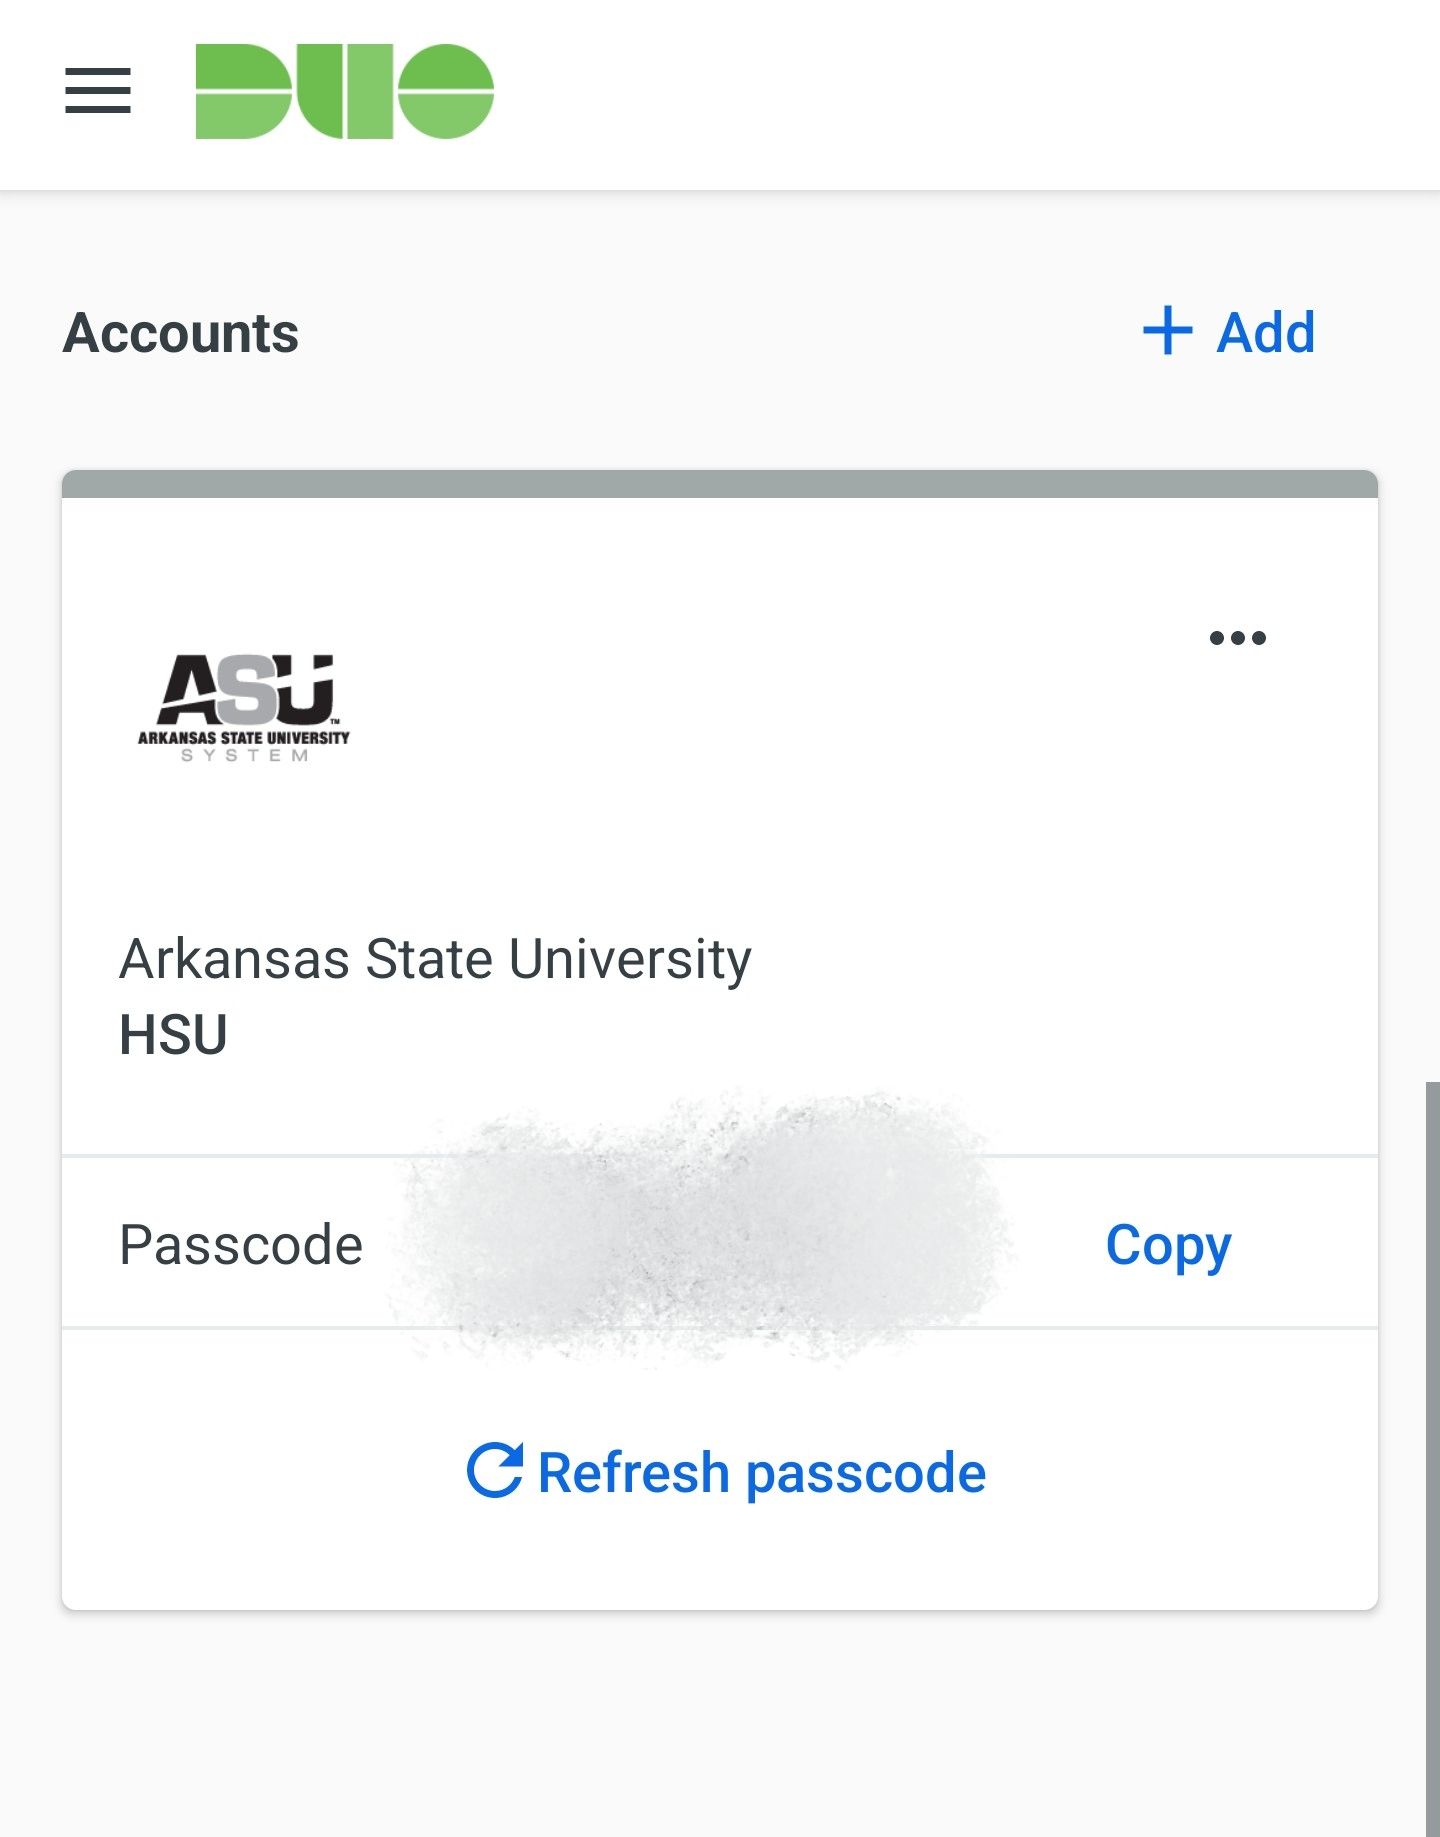Viewport: 1440px width, 1837px height.
Task: Tap the refresh arrow icon
Action: coord(495,1471)
